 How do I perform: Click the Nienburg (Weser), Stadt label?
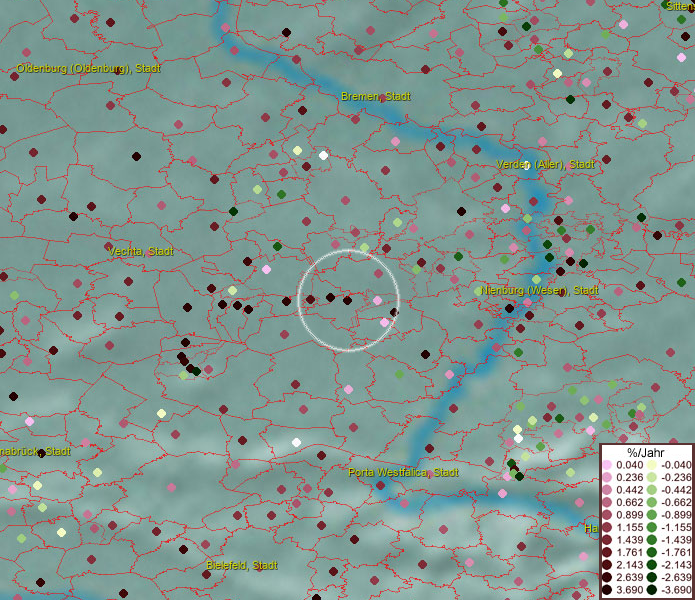point(539,290)
